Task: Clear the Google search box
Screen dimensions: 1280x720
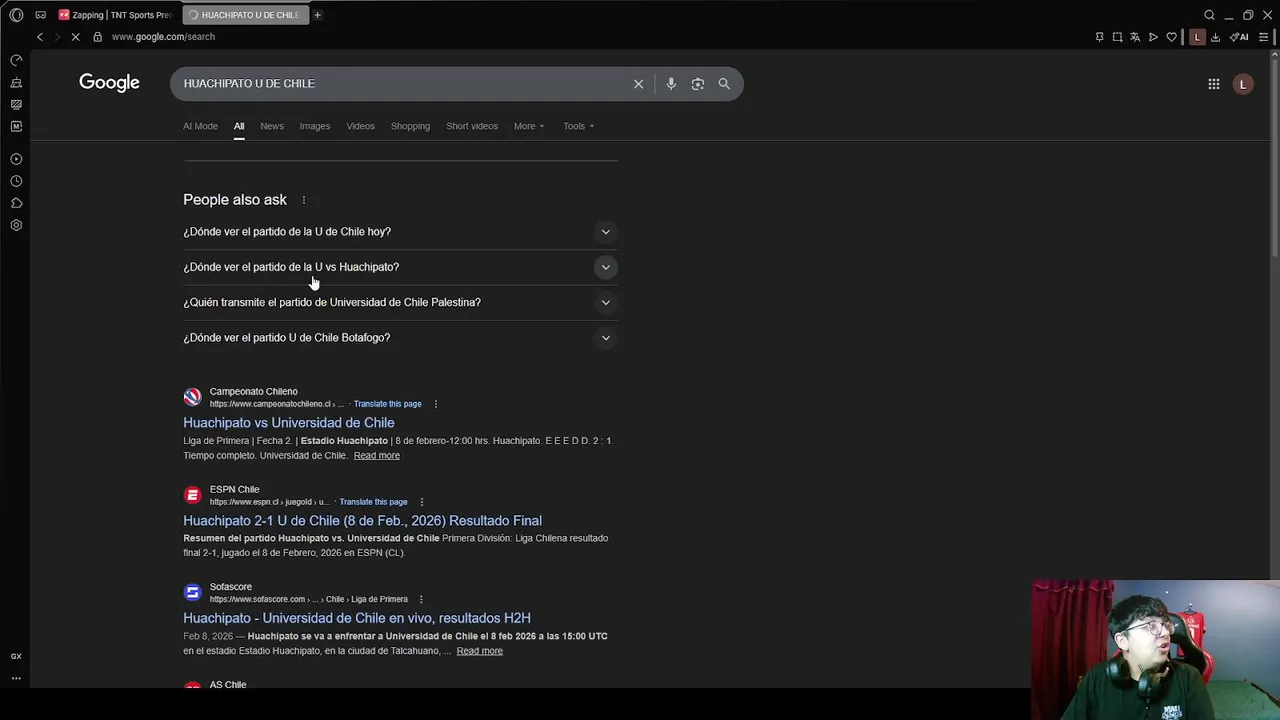Action: coord(638,84)
